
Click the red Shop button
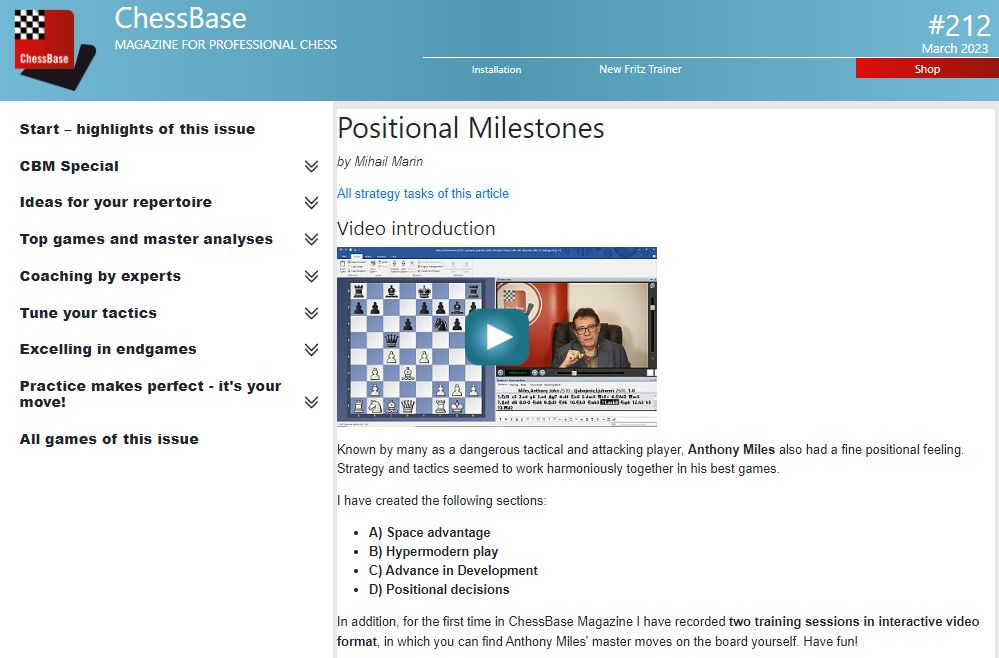pos(926,68)
